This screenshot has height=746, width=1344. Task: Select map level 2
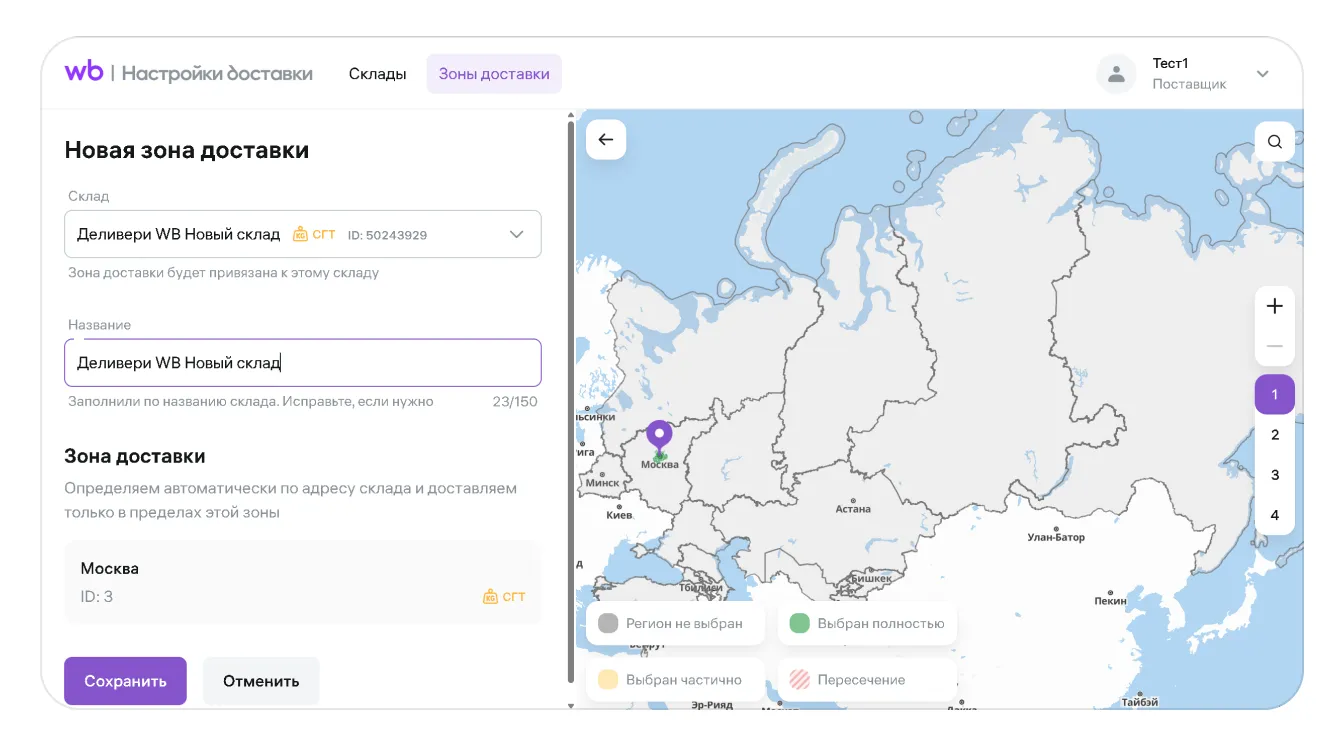[x=1274, y=435]
